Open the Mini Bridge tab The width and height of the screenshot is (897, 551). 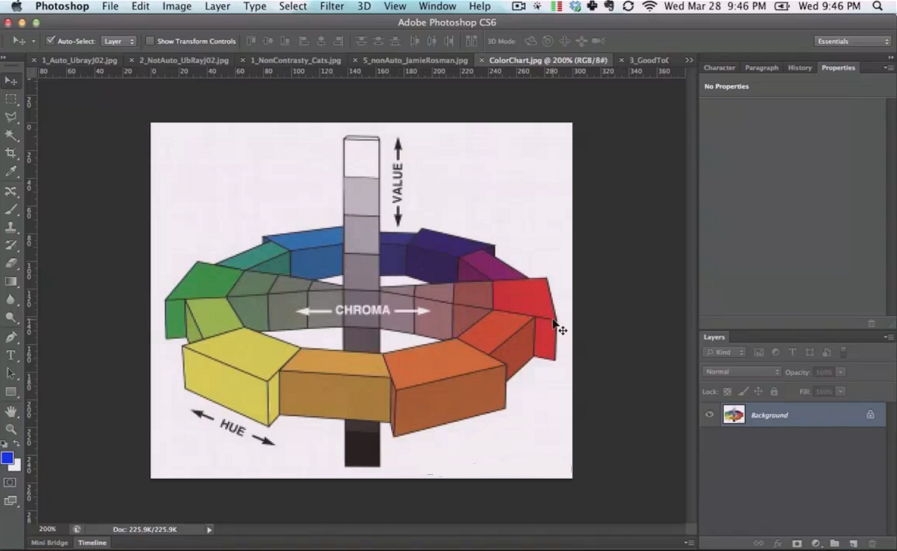[49, 542]
